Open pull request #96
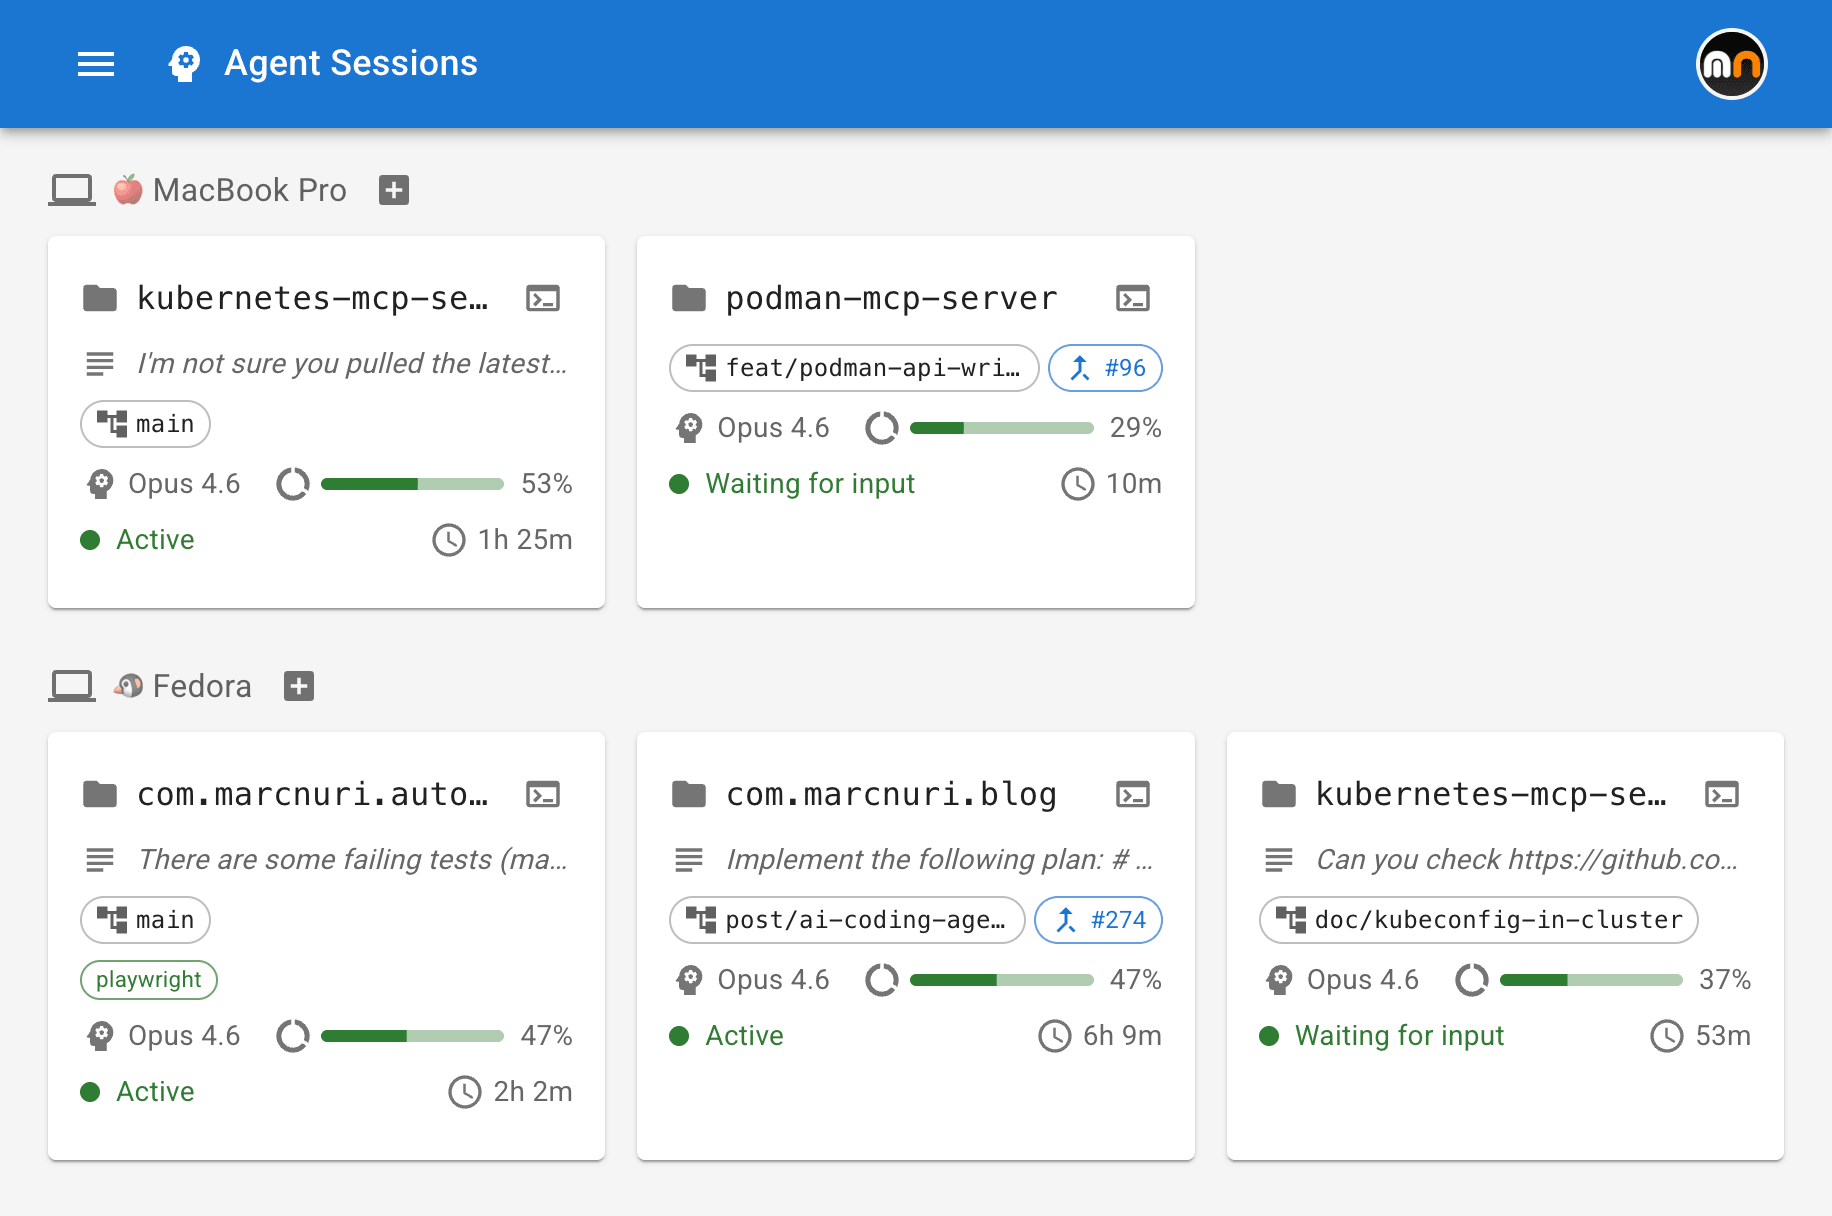The width and height of the screenshot is (1832, 1216). point(1105,368)
